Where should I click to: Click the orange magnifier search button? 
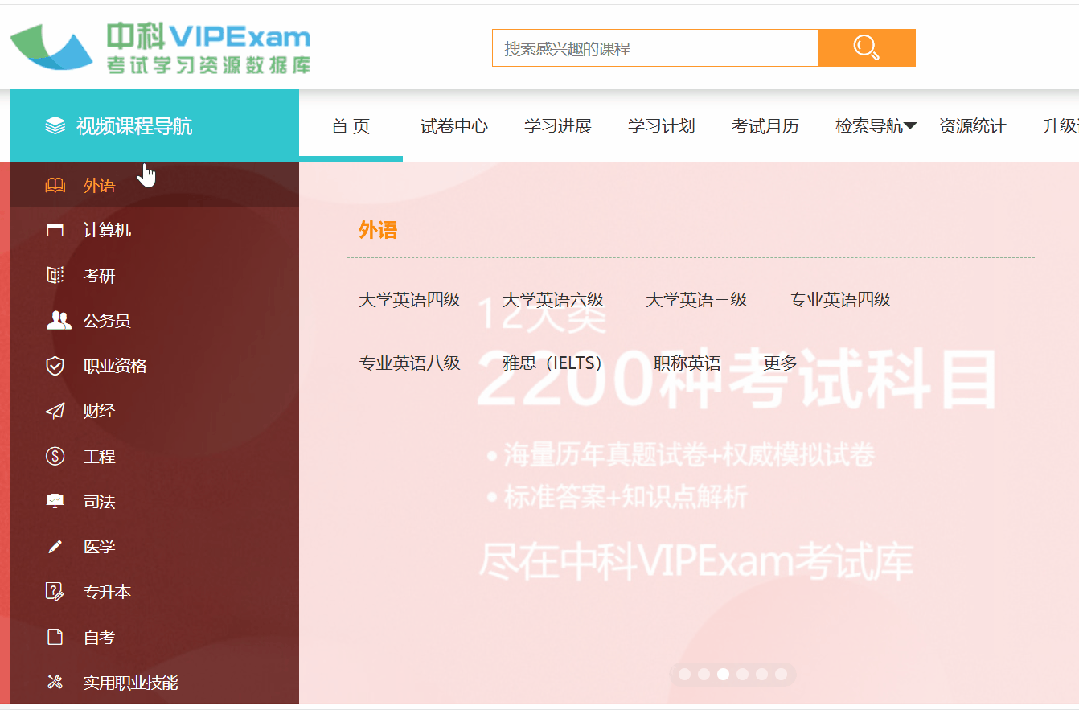click(866, 48)
